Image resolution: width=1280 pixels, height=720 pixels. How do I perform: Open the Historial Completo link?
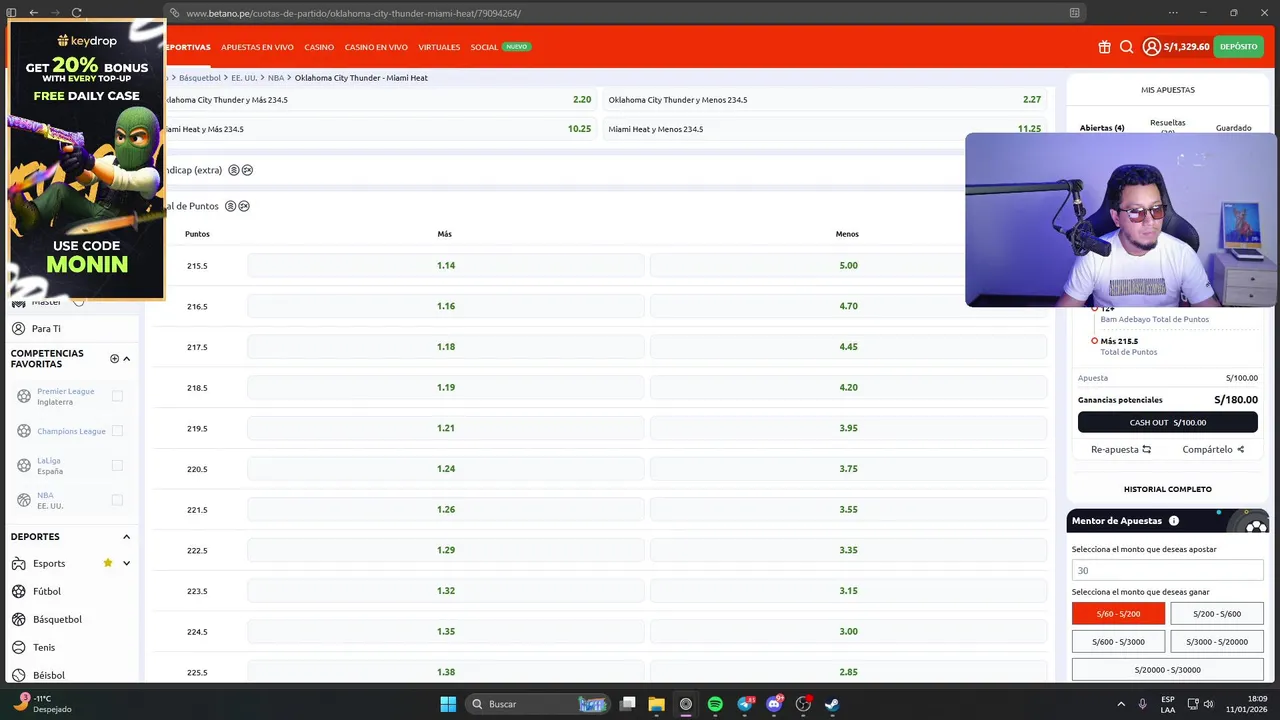[x=1168, y=489]
